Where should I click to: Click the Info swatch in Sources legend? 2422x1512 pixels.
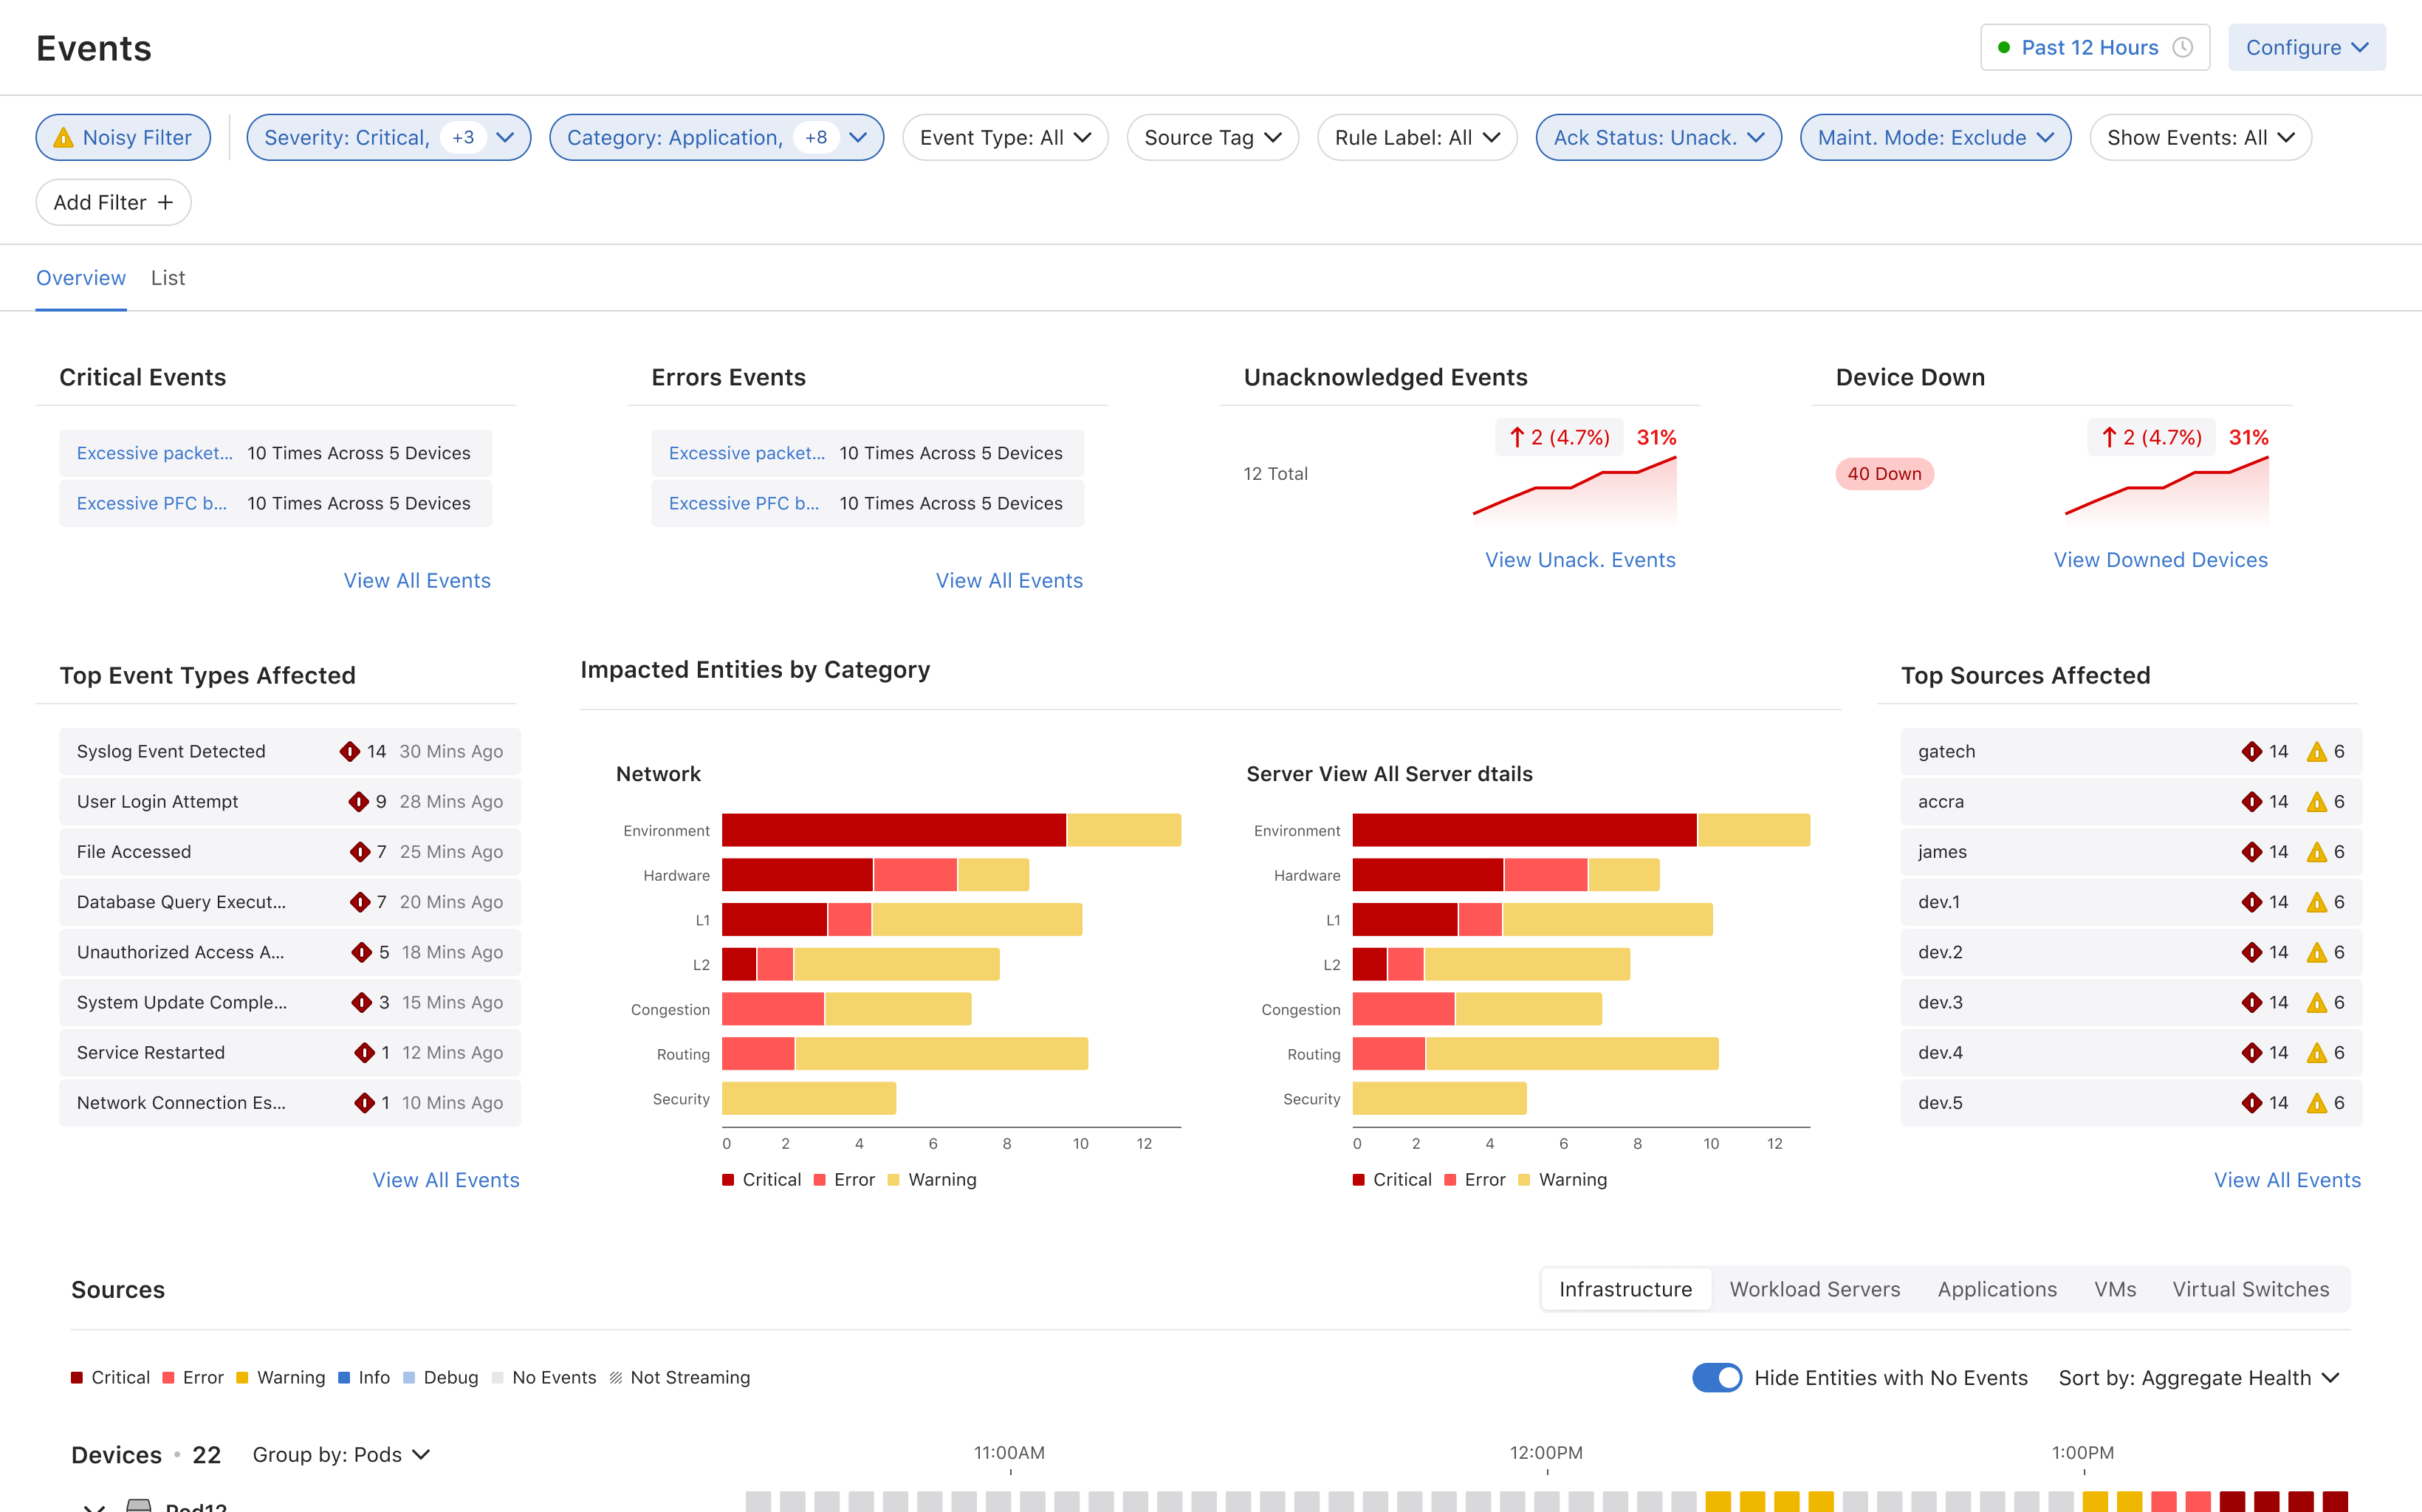click(344, 1378)
